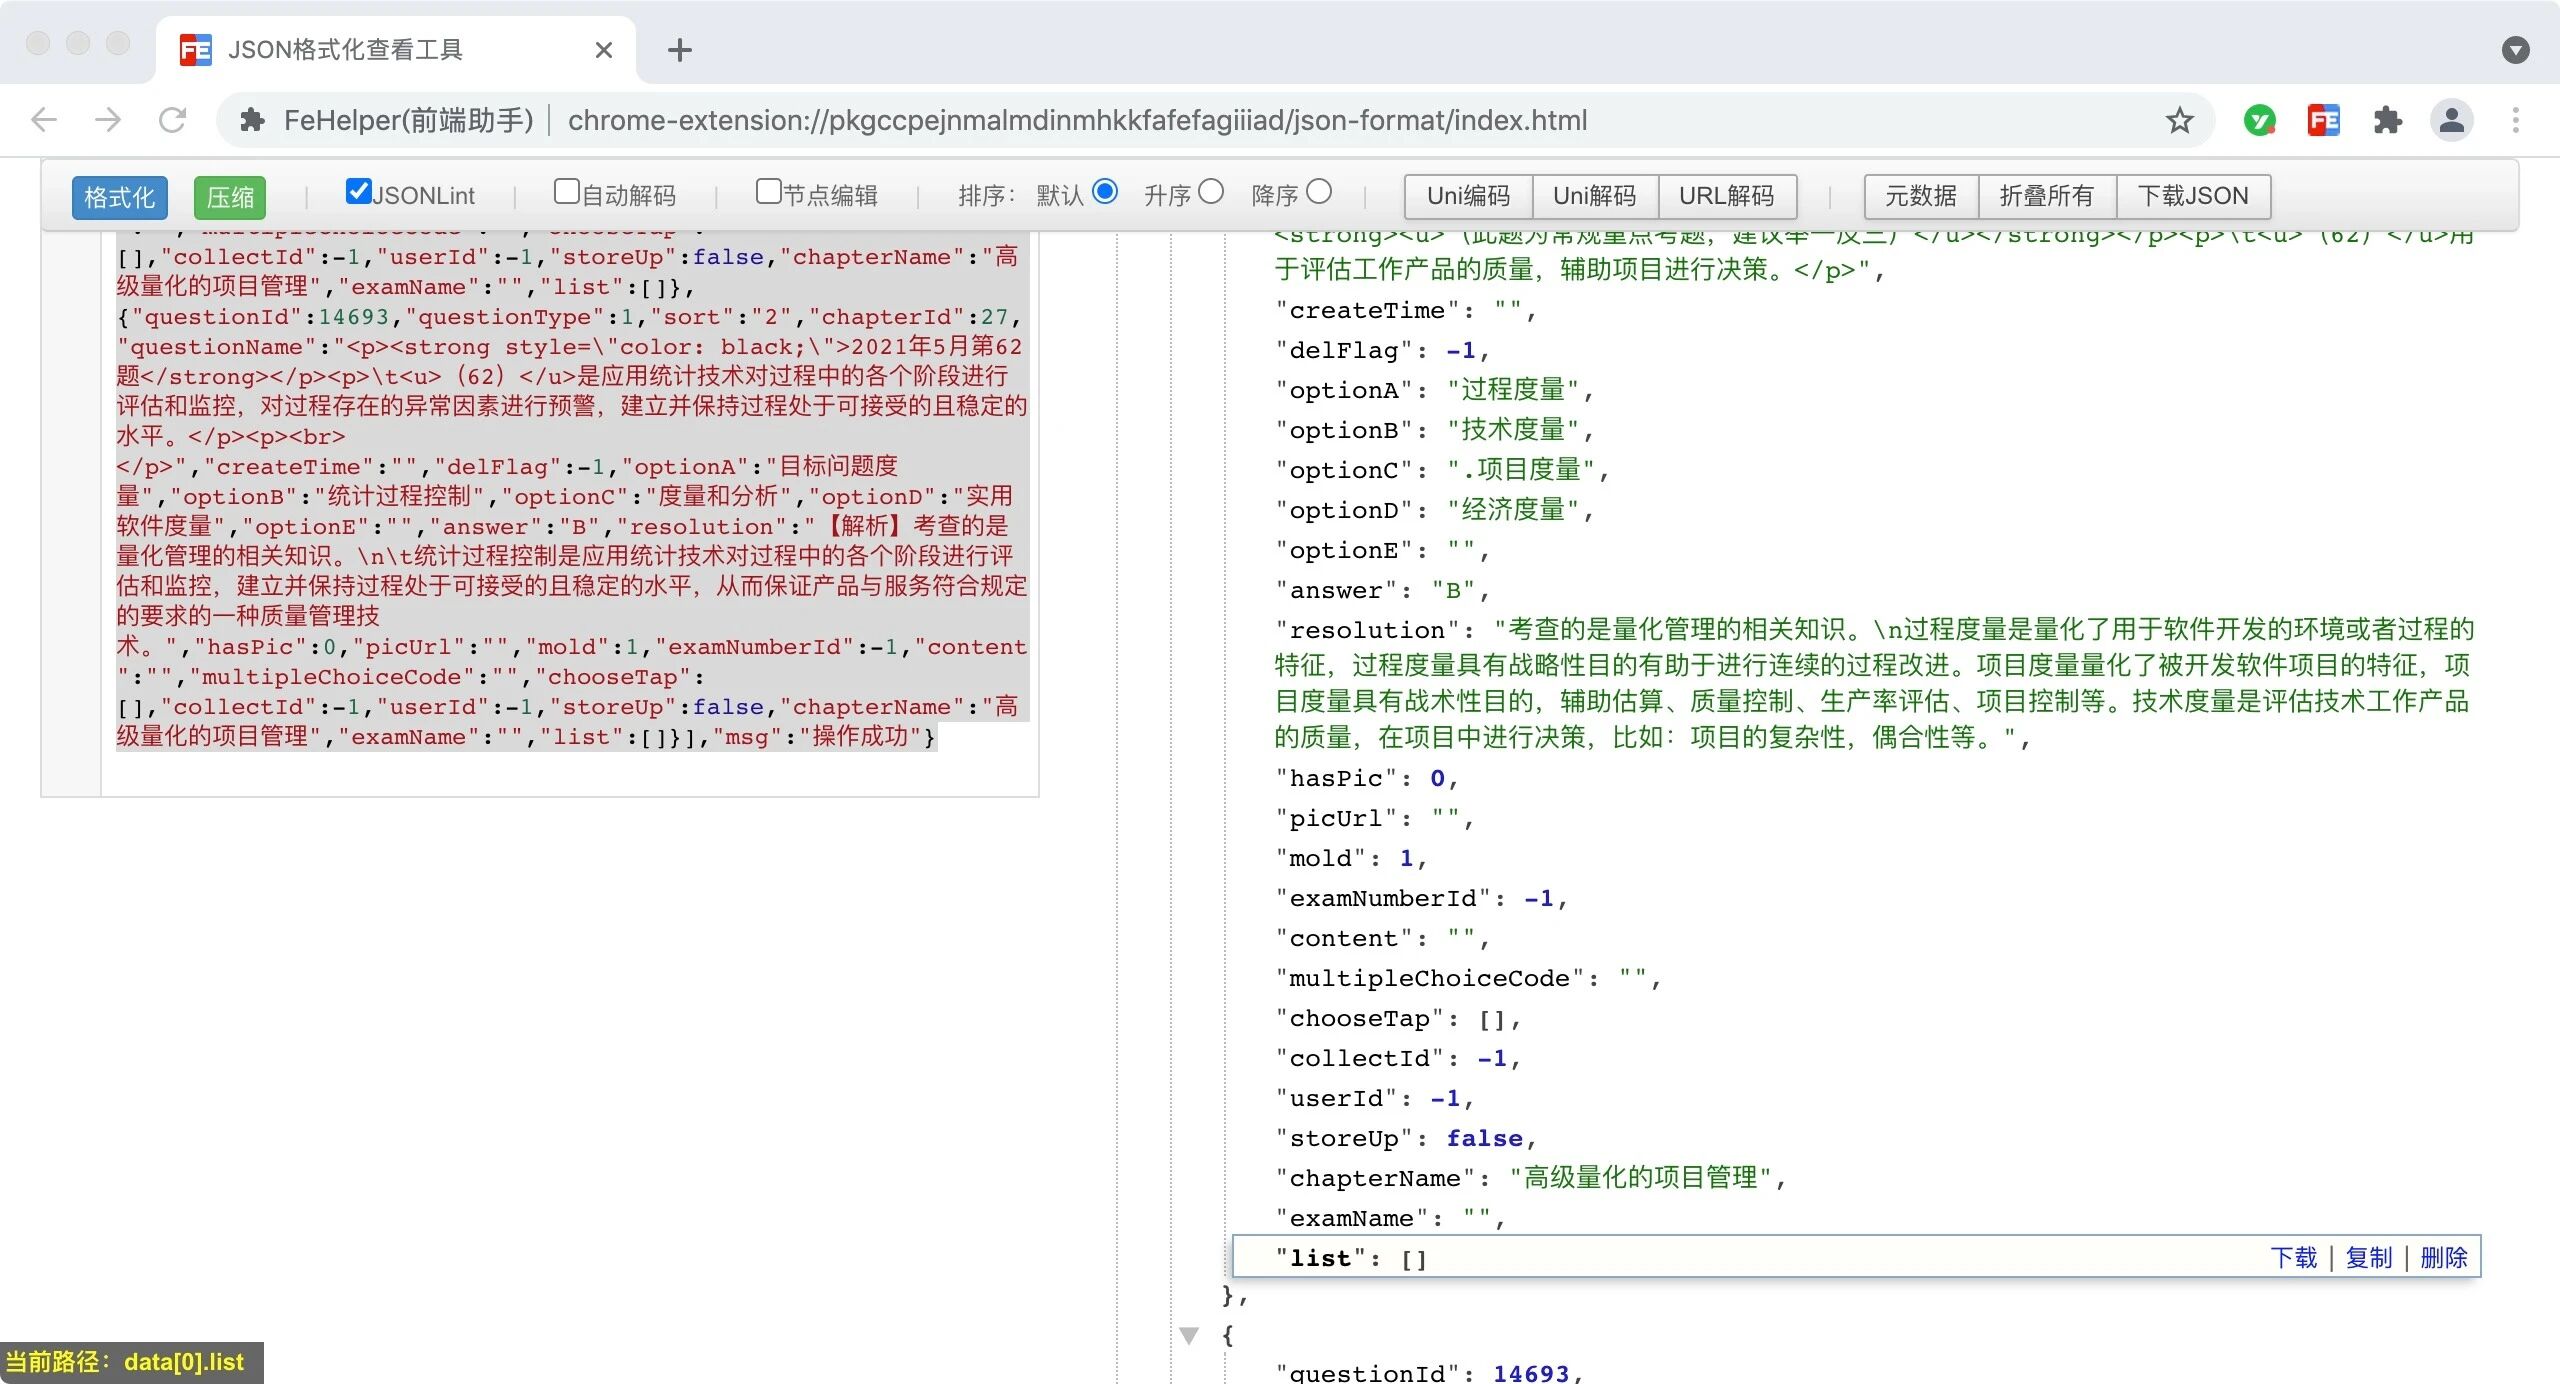The height and width of the screenshot is (1384, 2560).
Task: Open a new browser tab
Action: click(x=679, y=50)
